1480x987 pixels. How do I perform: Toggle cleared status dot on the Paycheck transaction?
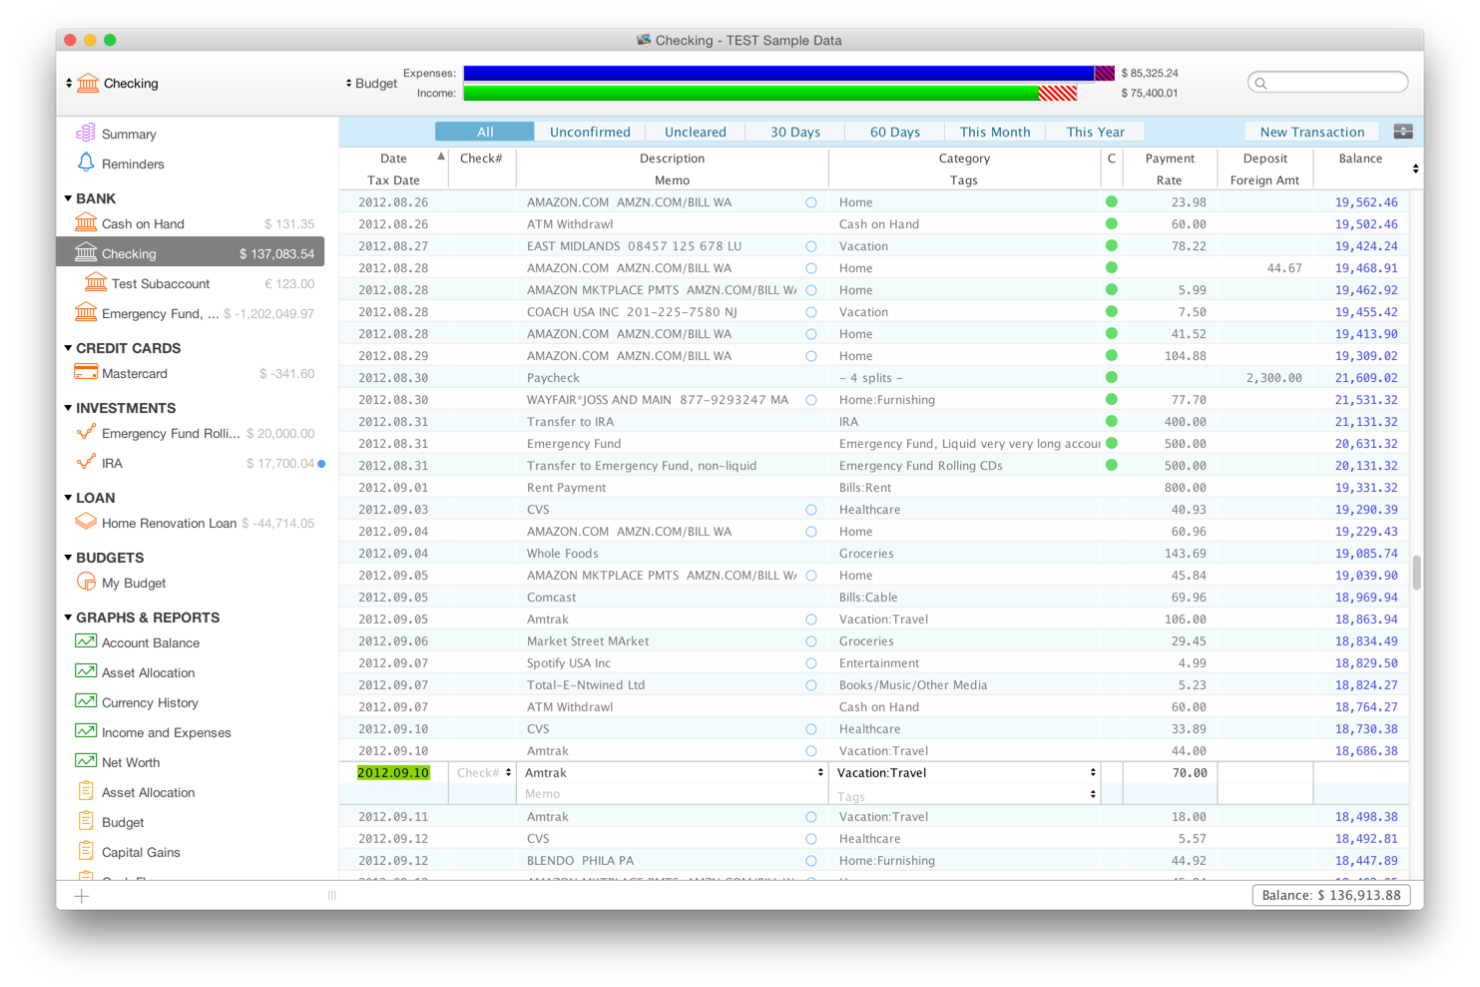coord(1110,377)
